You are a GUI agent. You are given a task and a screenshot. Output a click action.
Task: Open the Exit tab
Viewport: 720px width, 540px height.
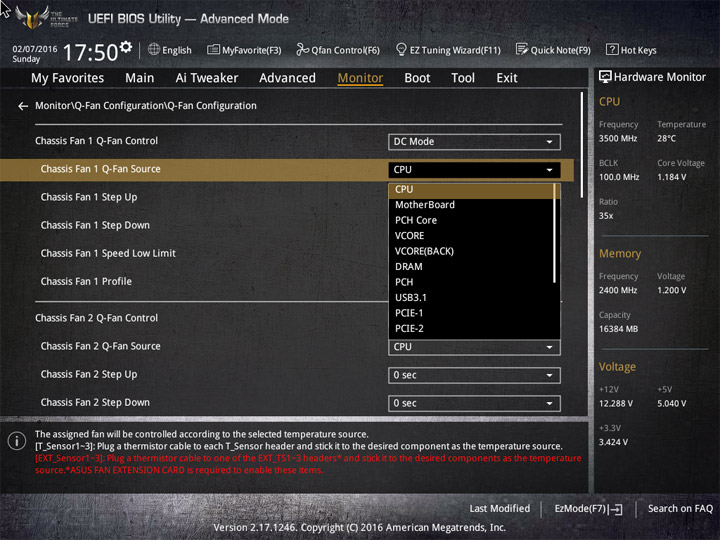click(x=506, y=78)
